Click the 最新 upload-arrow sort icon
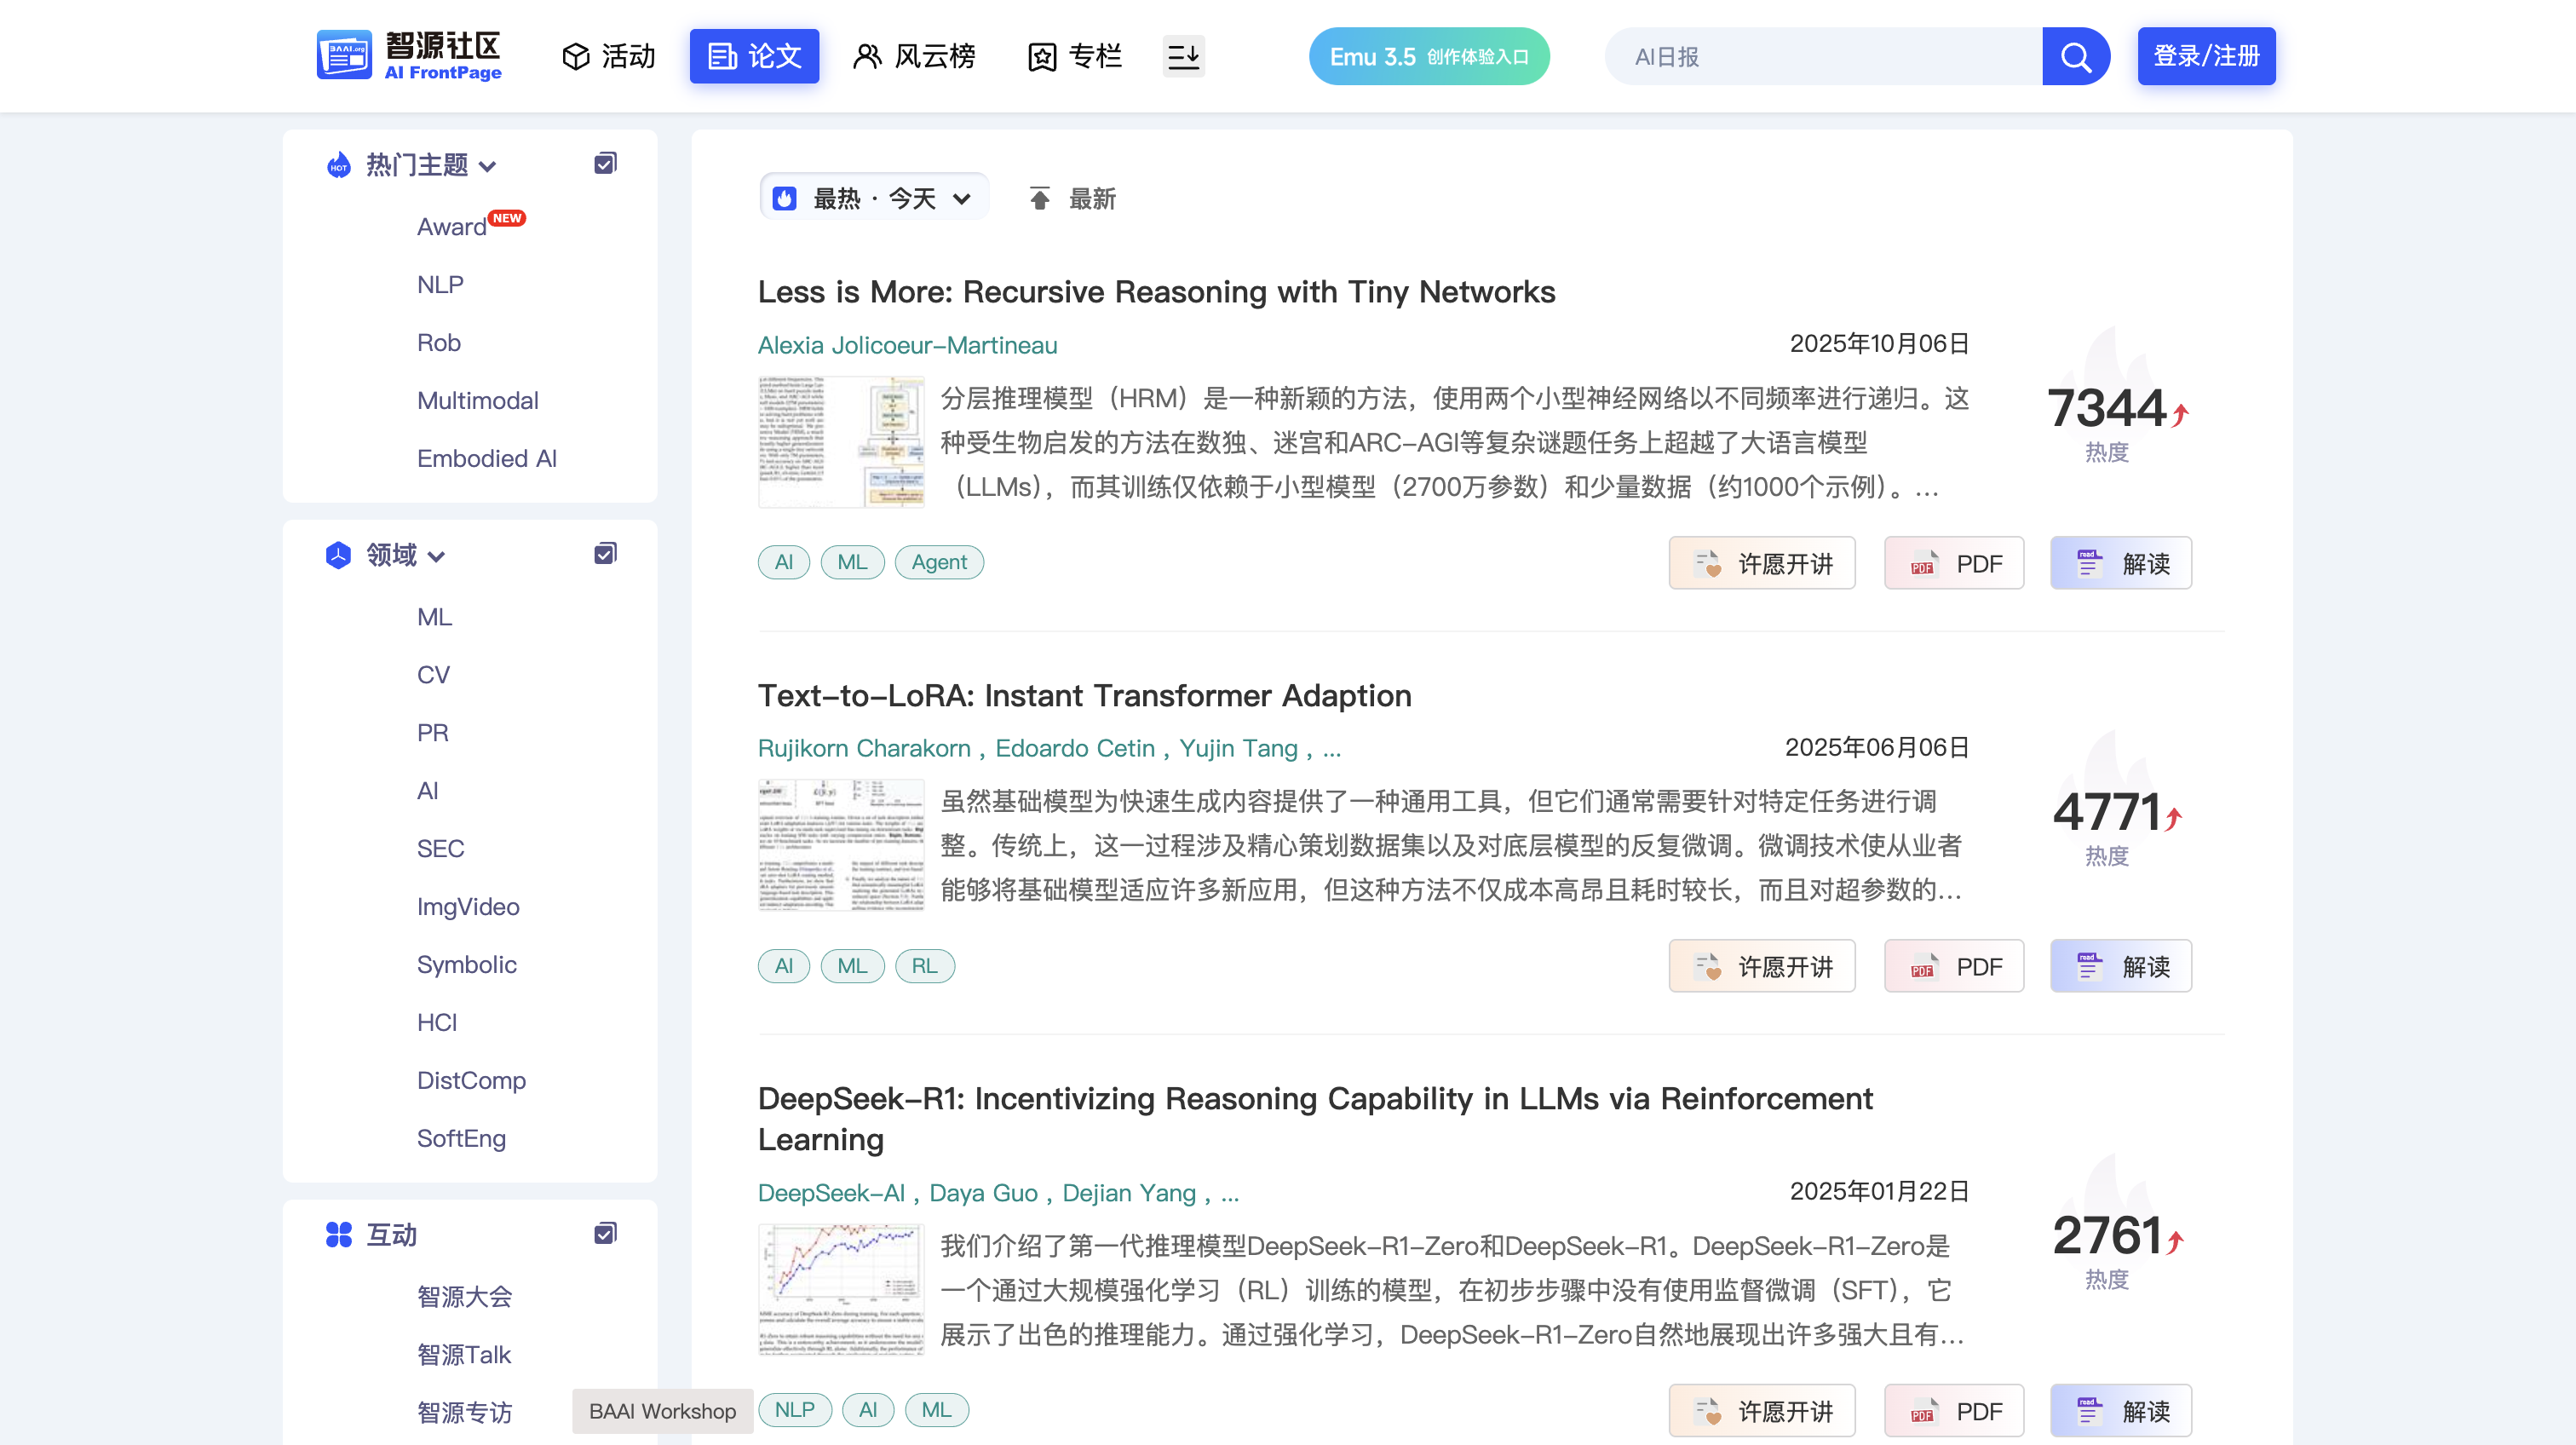The width and height of the screenshot is (2576, 1445). tap(1040, 199)
